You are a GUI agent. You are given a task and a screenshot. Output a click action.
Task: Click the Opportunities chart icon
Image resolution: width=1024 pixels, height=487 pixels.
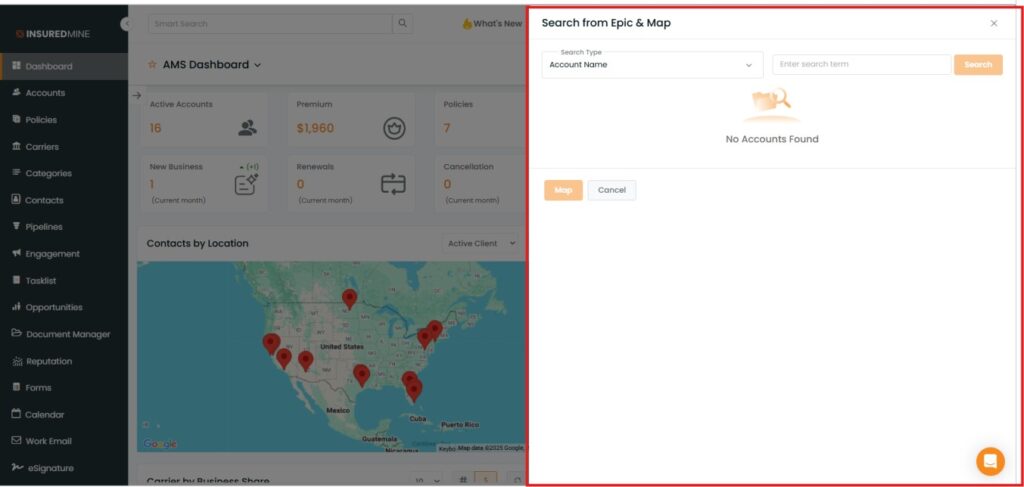coord(16,307)
